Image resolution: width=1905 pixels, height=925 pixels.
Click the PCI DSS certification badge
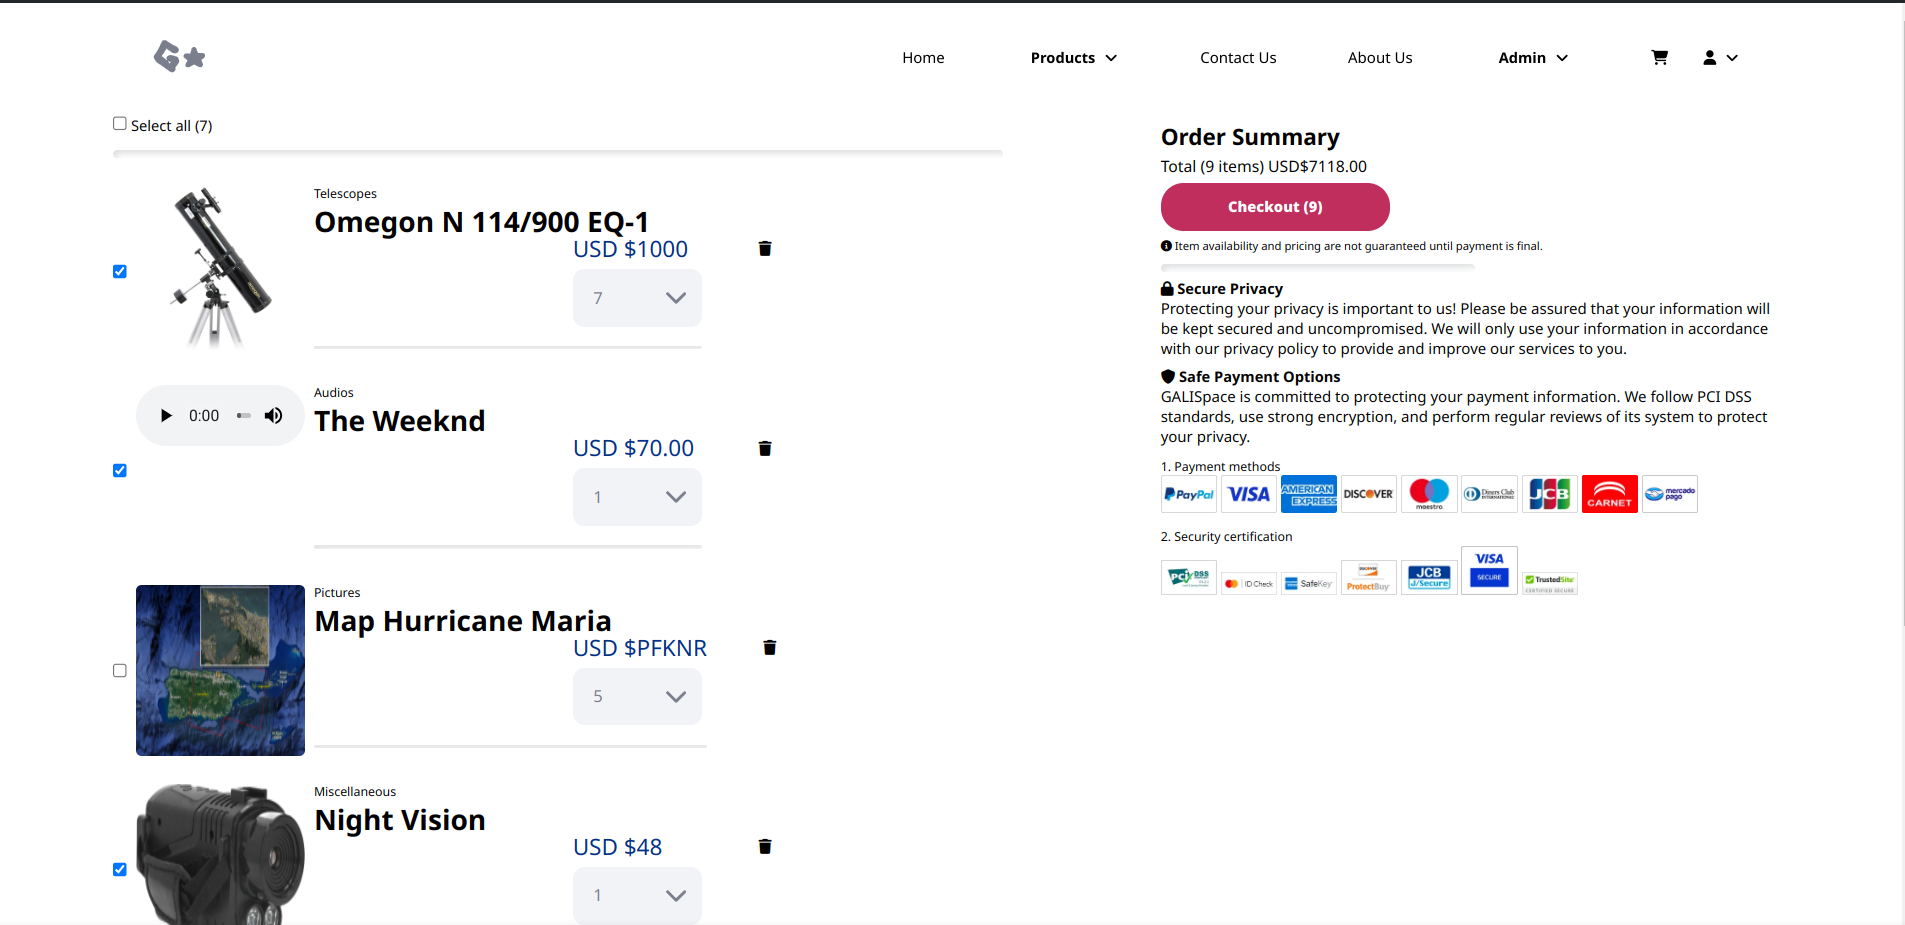[x=1189, y=578]
